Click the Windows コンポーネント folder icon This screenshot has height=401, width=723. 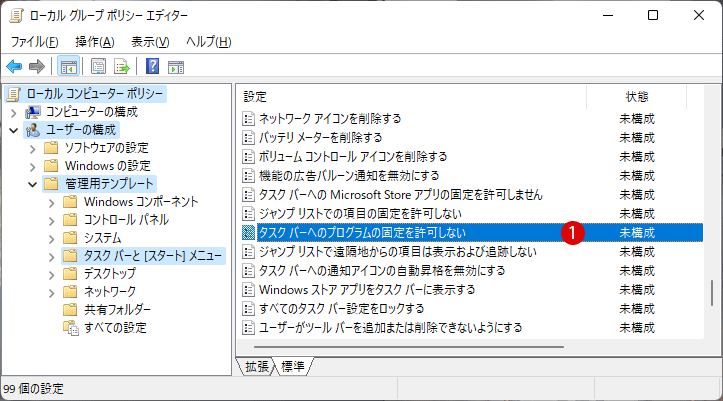coord(70,202)
